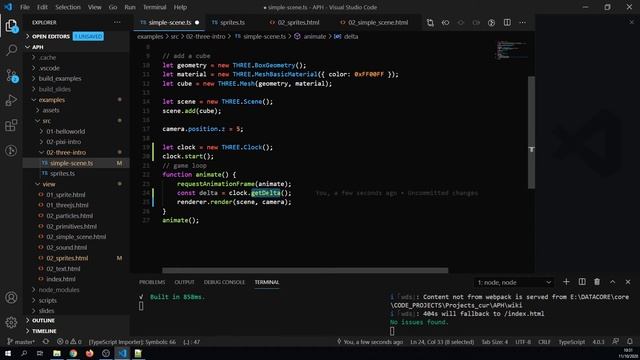The height and width of the screenshot is (360, 640).
Task: Open sprites.ts in the explorer tree
Action: [62, 173]
